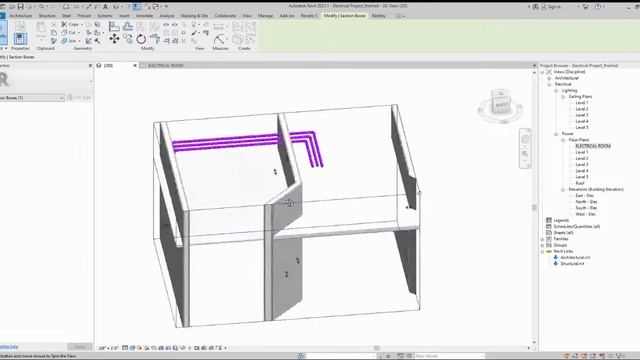Select ELECTRICAL ROOM in Floor Plans

593,146
